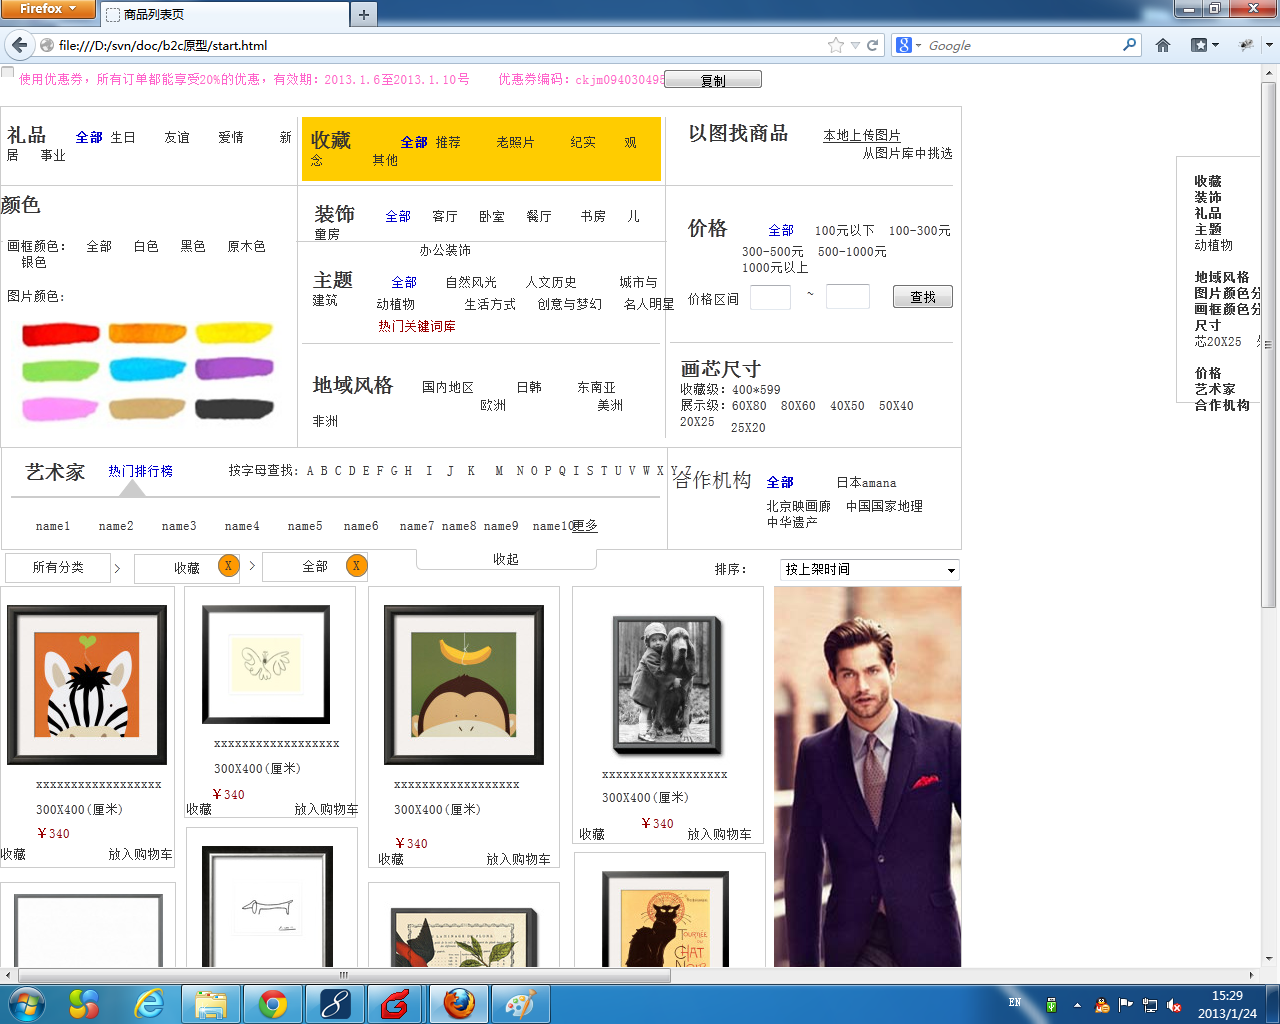Select 老照片 in the 收藏 category

click(x=515, y=142)
